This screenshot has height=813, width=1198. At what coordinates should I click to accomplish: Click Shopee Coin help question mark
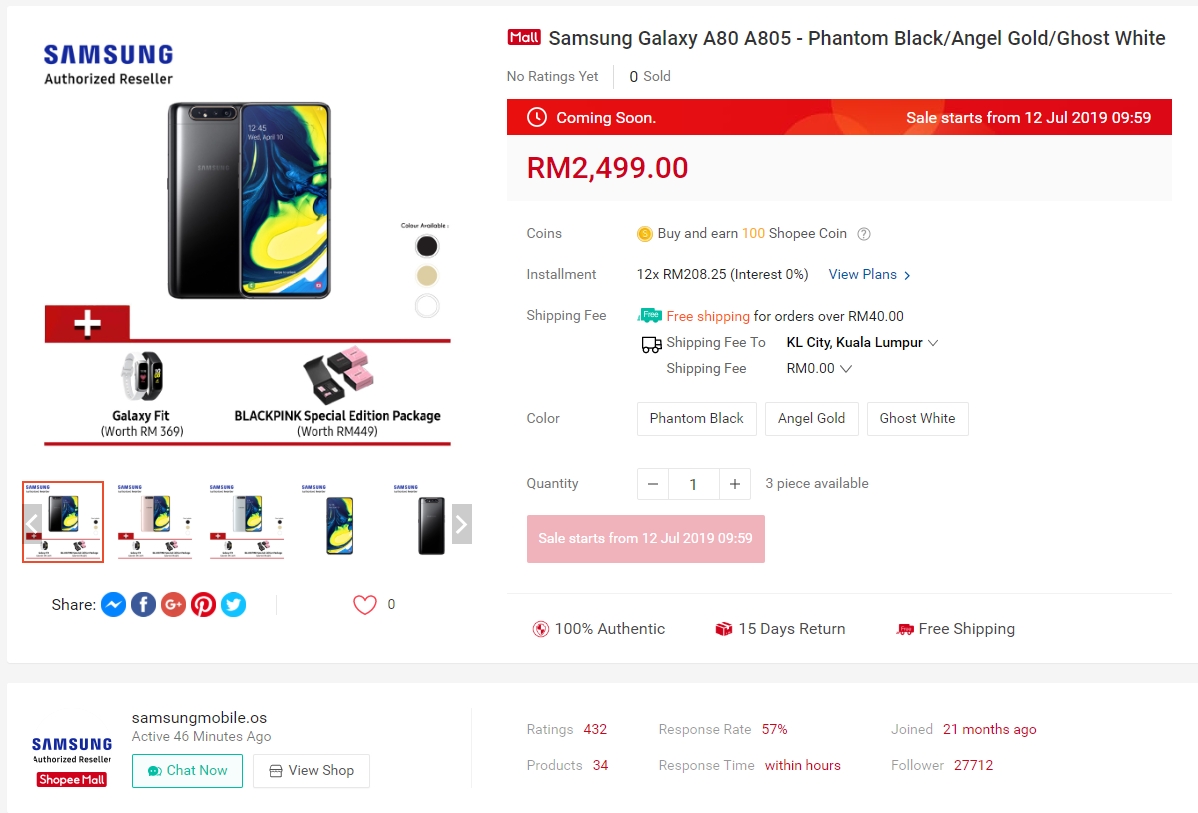pos(864,234)
